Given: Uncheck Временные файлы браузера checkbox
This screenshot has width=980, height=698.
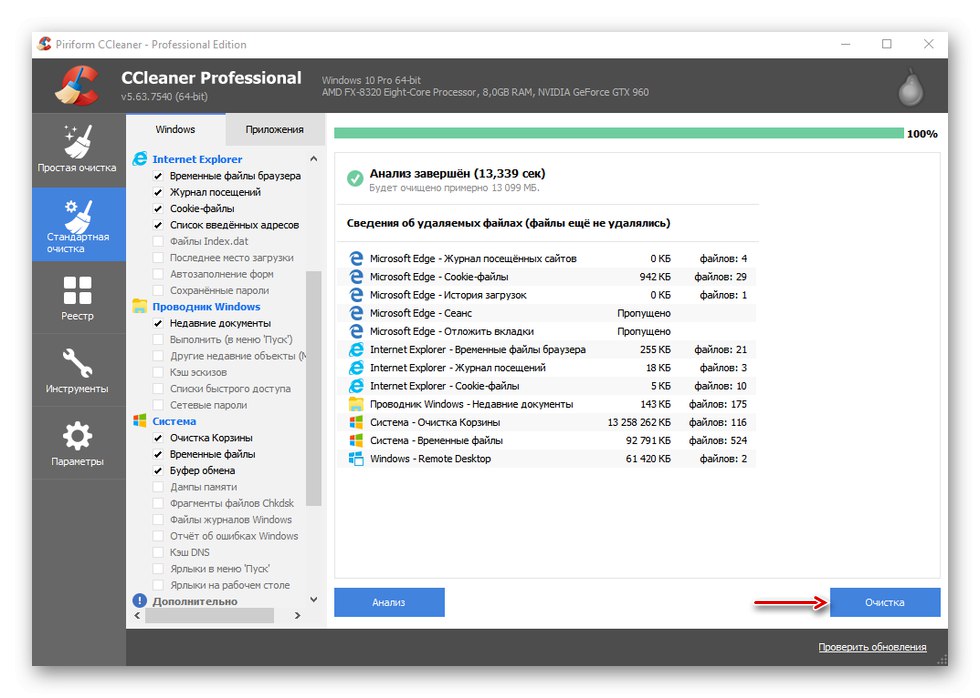Looking at the screenshot, I should click(x=158, y=176).
